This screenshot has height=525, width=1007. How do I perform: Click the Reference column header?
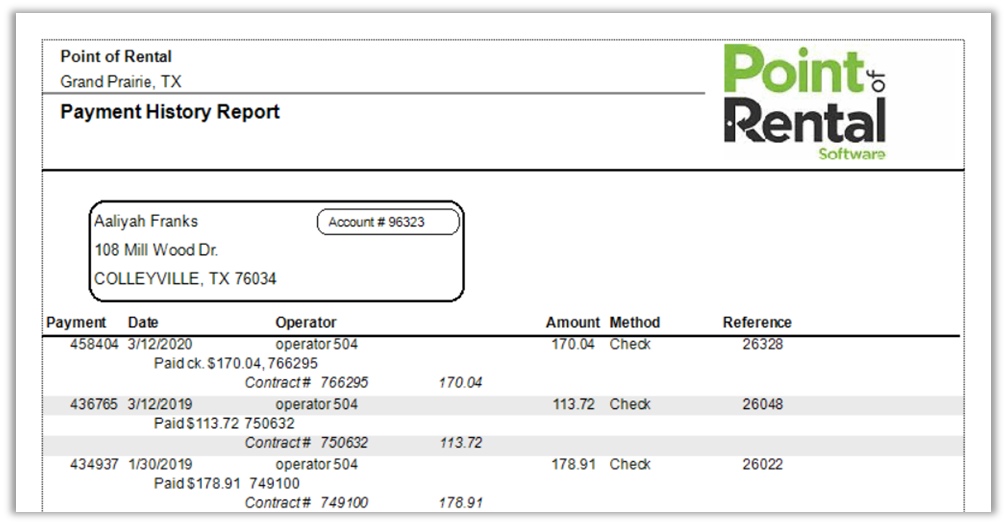(757, 322)
